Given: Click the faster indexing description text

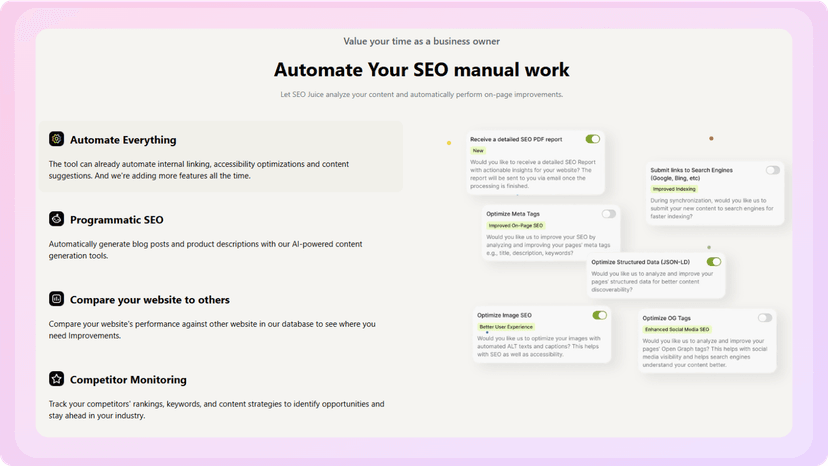Looking at the screenshot, I should (712, 208).
